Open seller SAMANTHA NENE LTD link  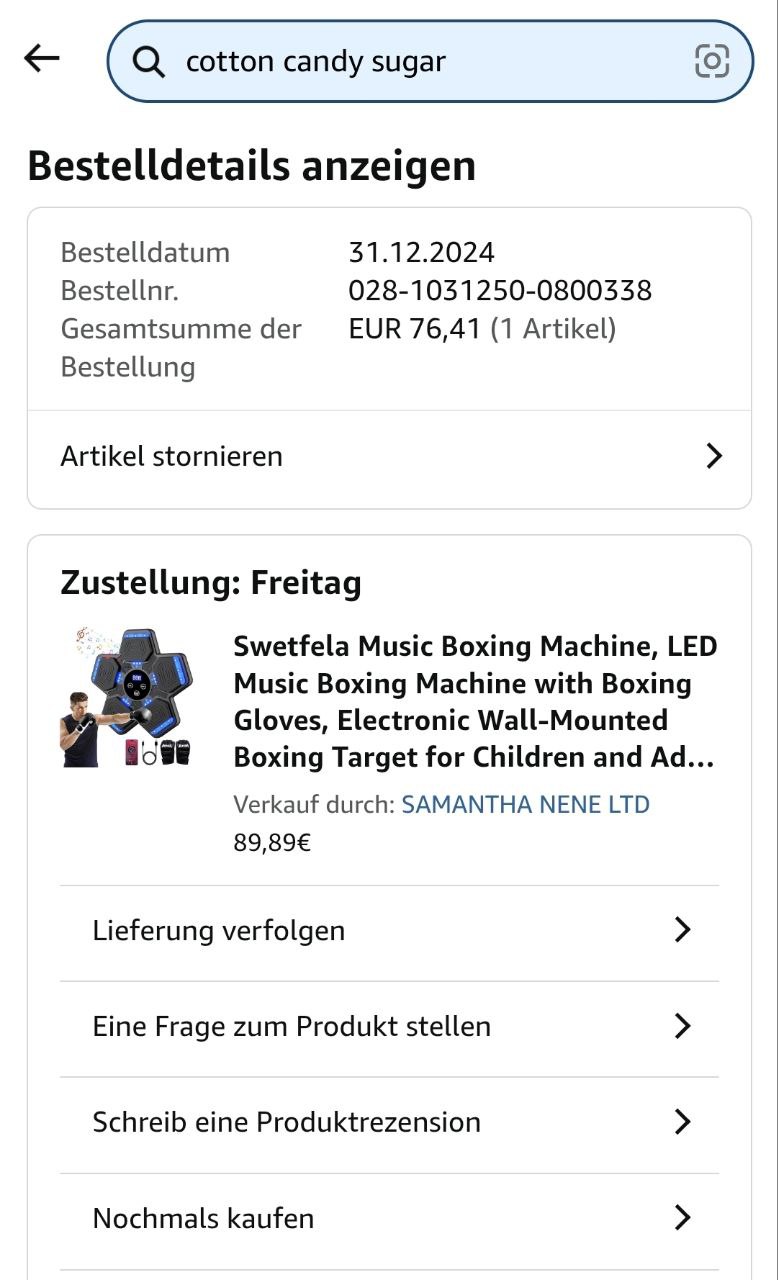(525, 804)
